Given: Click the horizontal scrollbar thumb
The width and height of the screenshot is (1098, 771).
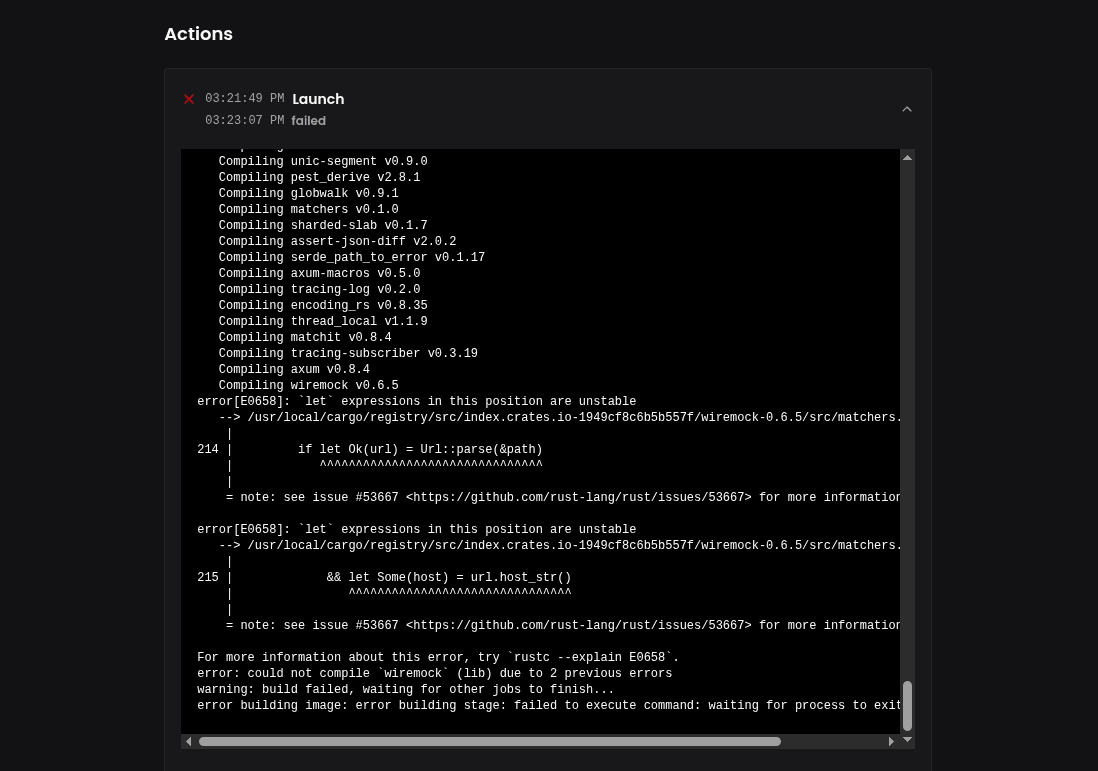Looking at the screenshot, I should (490, 742).
